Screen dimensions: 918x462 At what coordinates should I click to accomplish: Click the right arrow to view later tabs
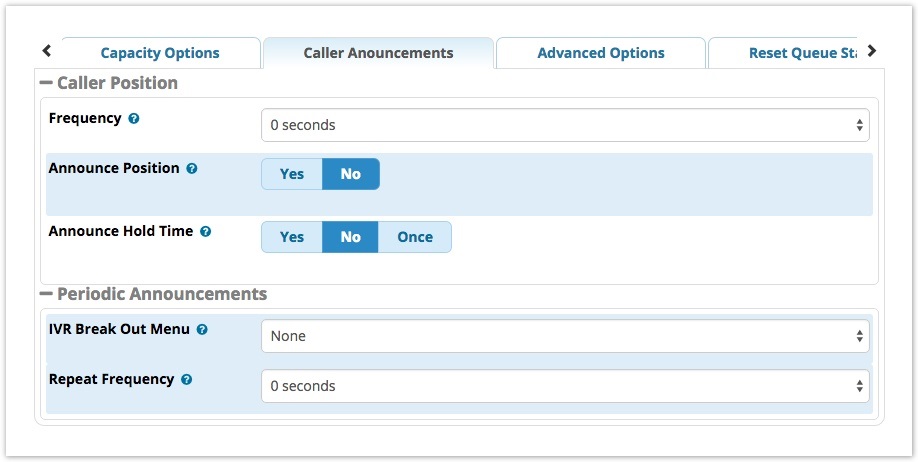tap(872, 51)
